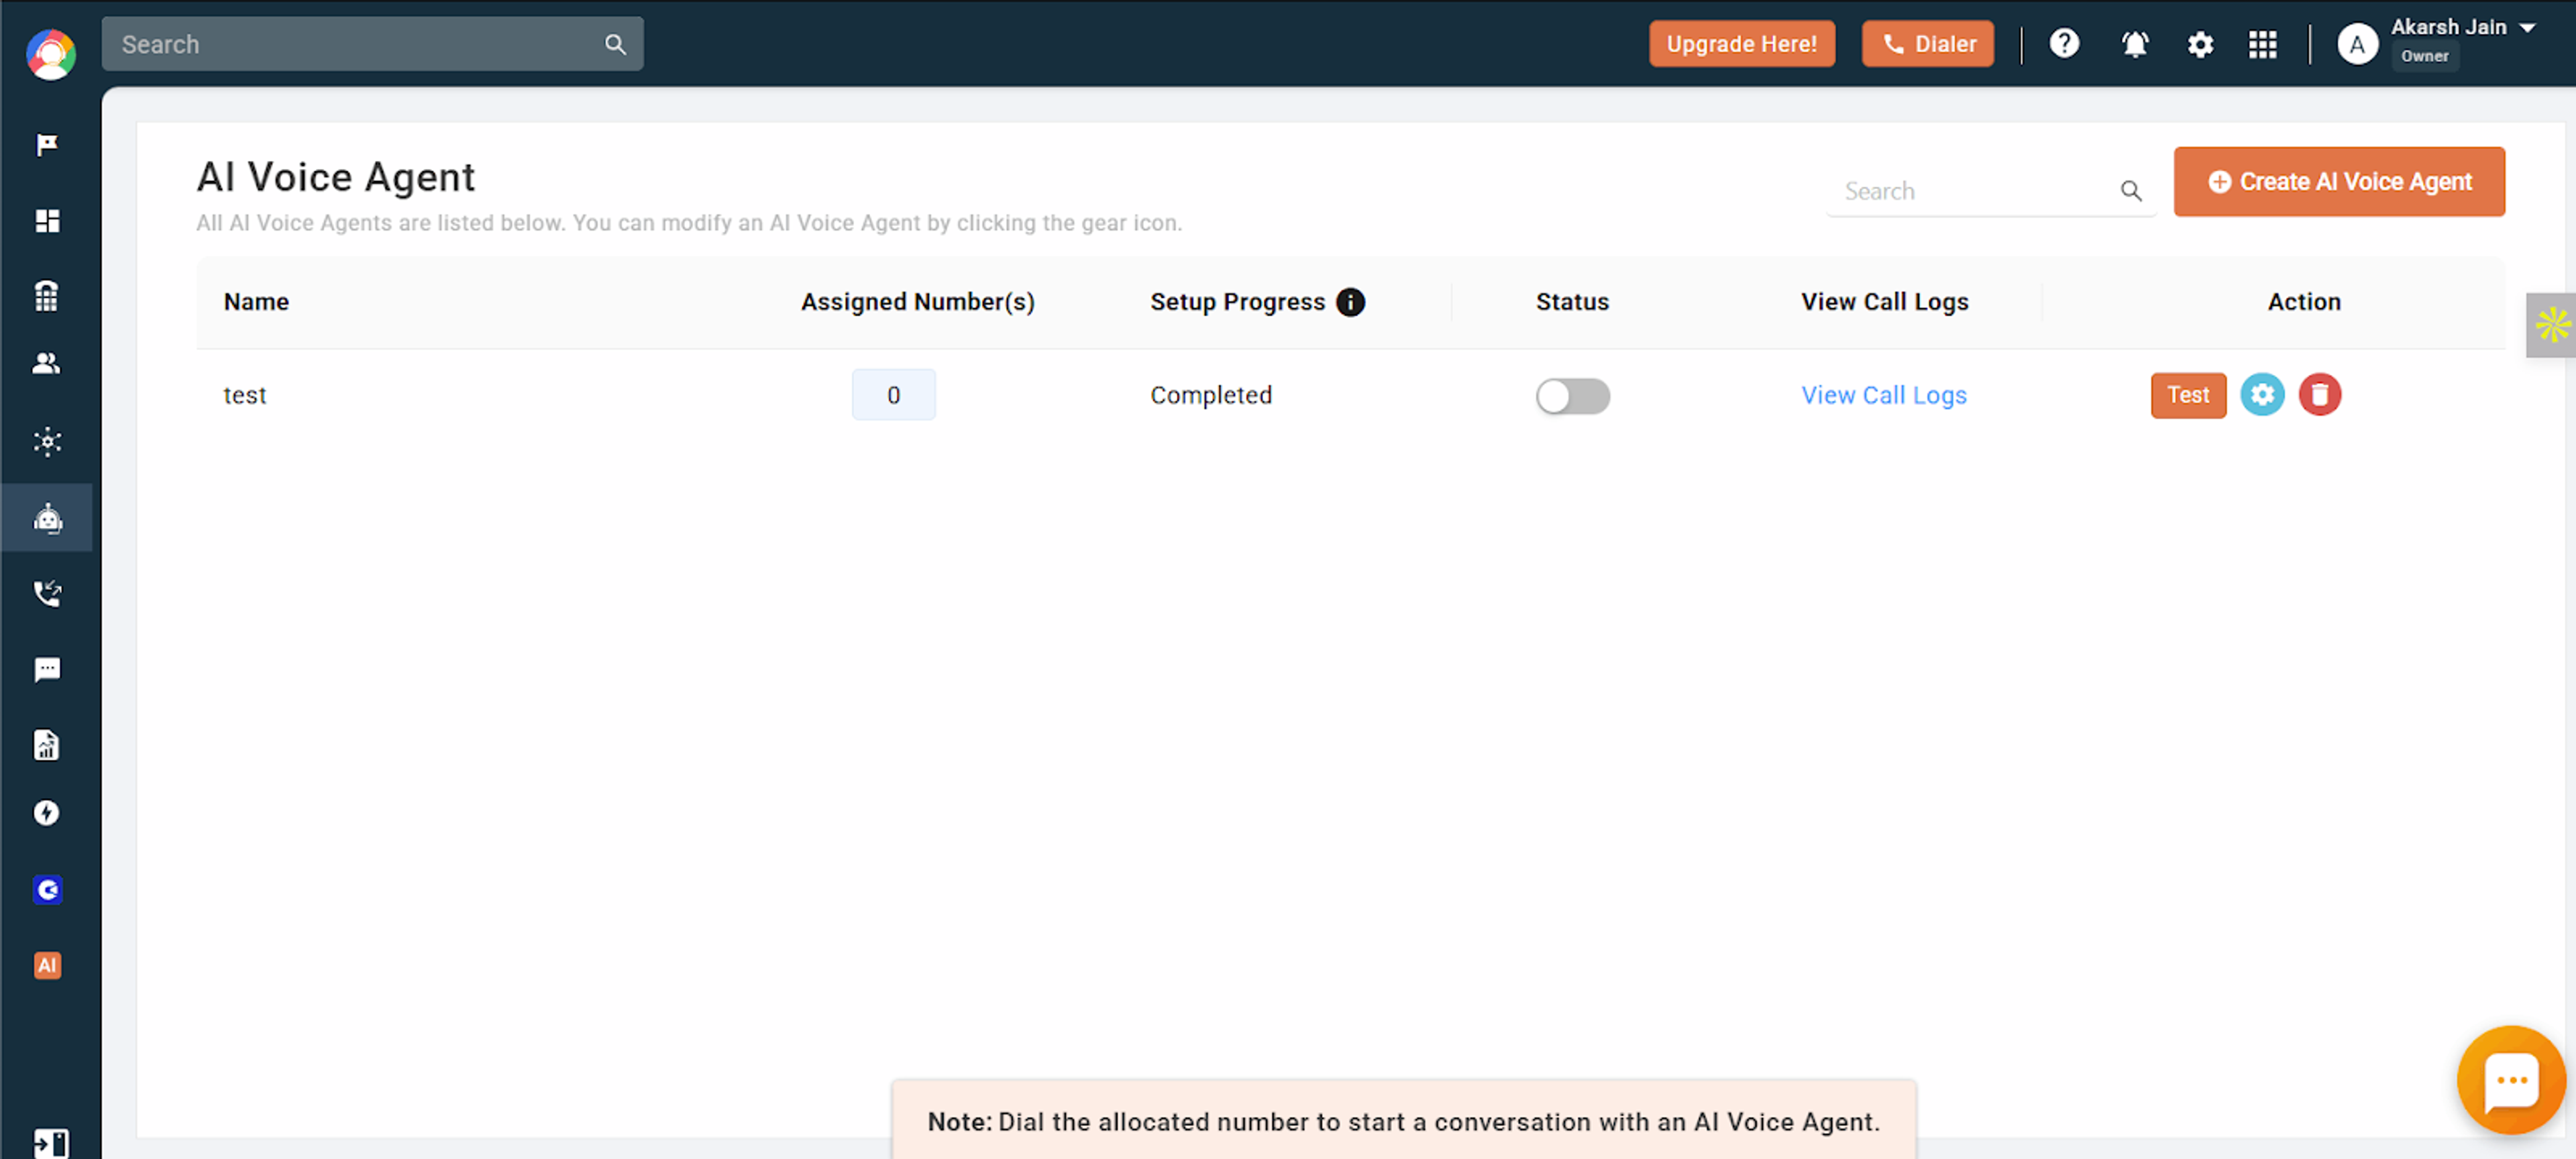Open the dashboard grid icon in the sidebar

click(47, 220)
